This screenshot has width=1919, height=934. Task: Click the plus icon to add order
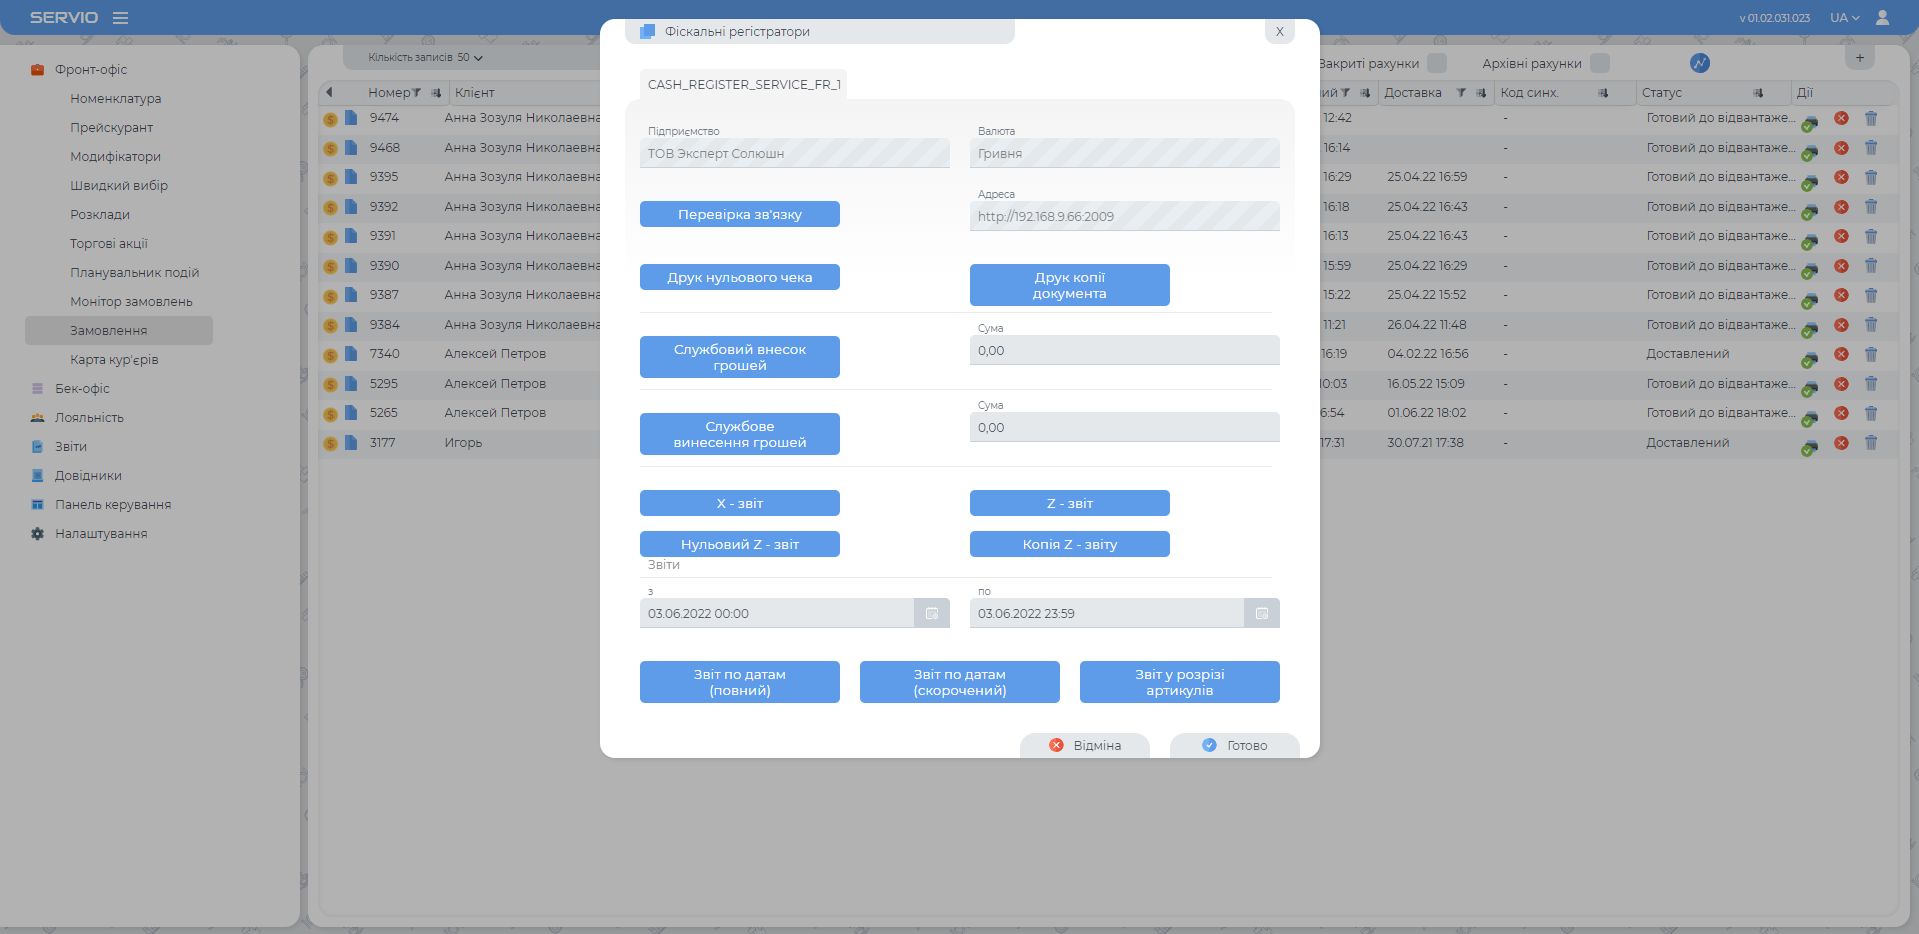click(x=1859, y=58)
